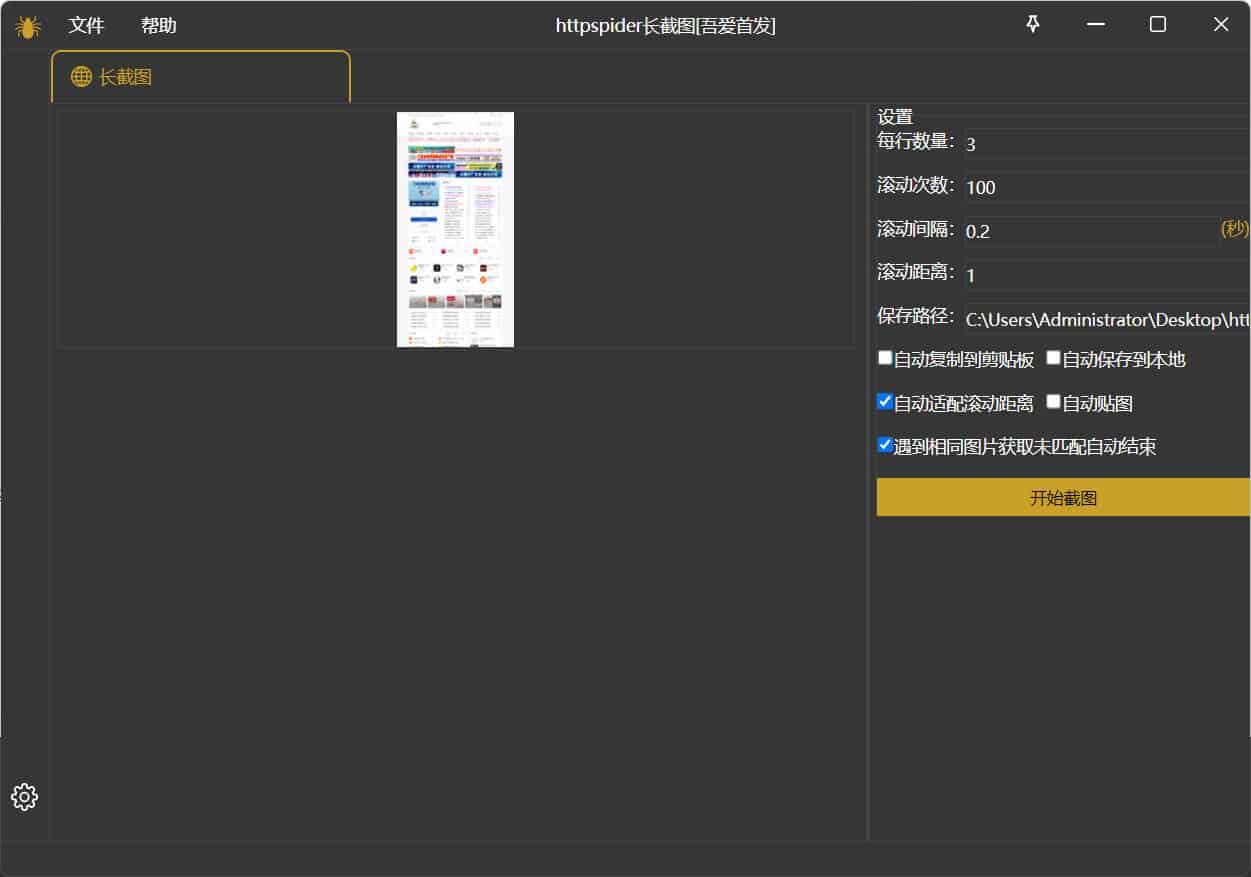Toggle the pin (always on top) icon
Image resolution: width=1251 pixels, height=877 pixels.
(x=1032, y=24)
